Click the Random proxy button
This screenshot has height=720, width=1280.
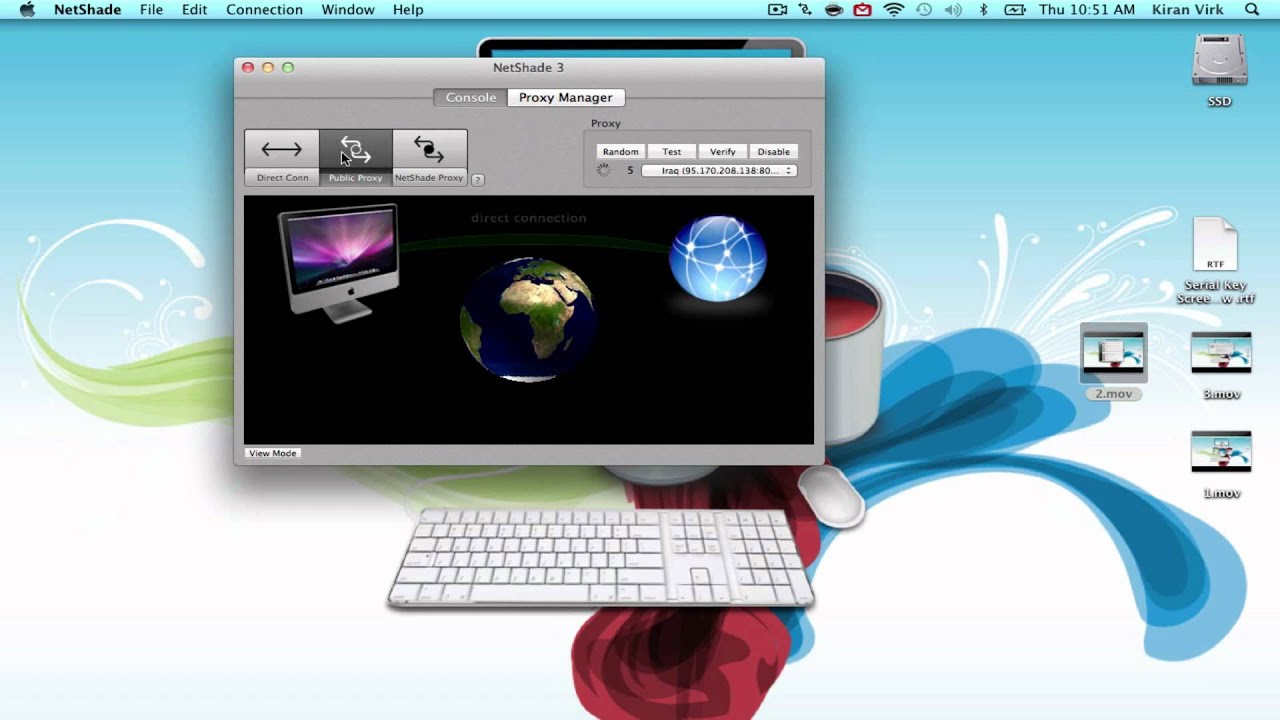tap(621, 152)
